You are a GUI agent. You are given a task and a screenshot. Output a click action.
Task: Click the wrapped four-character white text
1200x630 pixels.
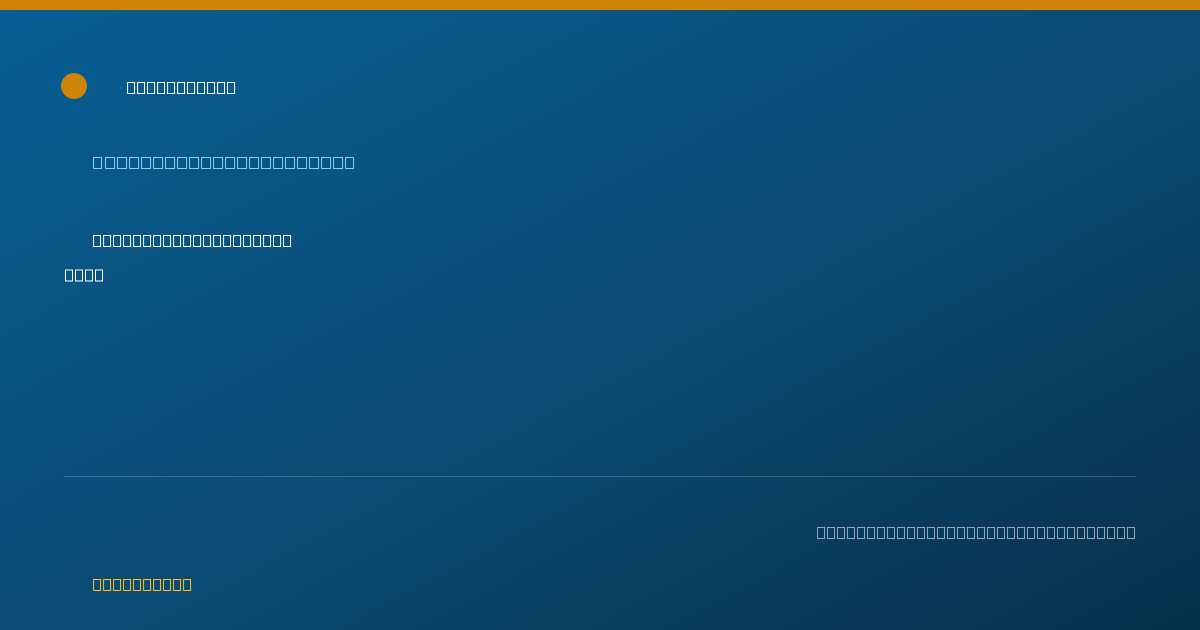coord(84,275)
